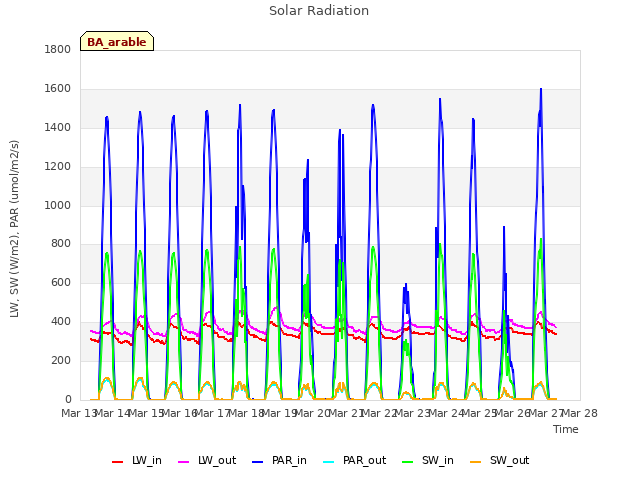Screen dimensions: 640x480
Task: Click the BA_arable annotation label
Action: 117,41
